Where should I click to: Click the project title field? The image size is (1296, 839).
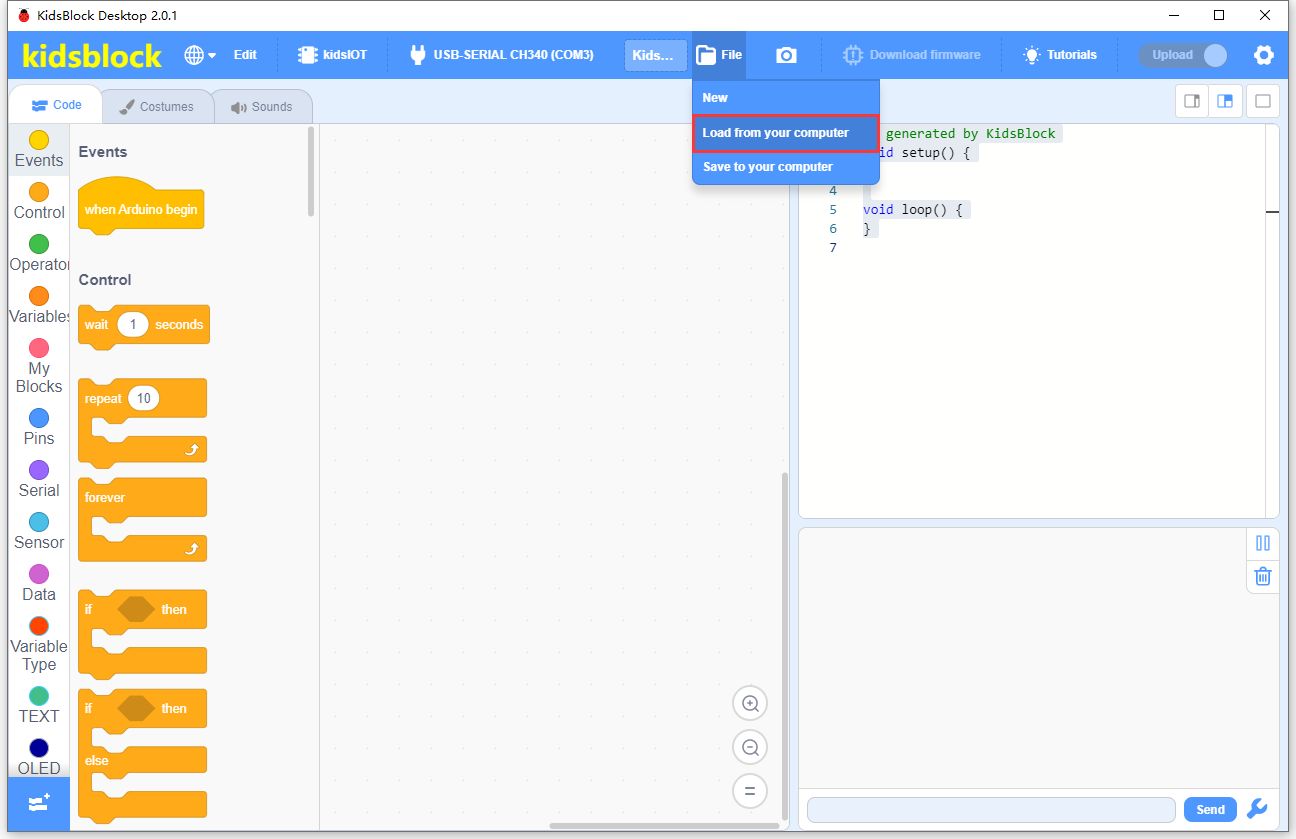pos(656,55)
